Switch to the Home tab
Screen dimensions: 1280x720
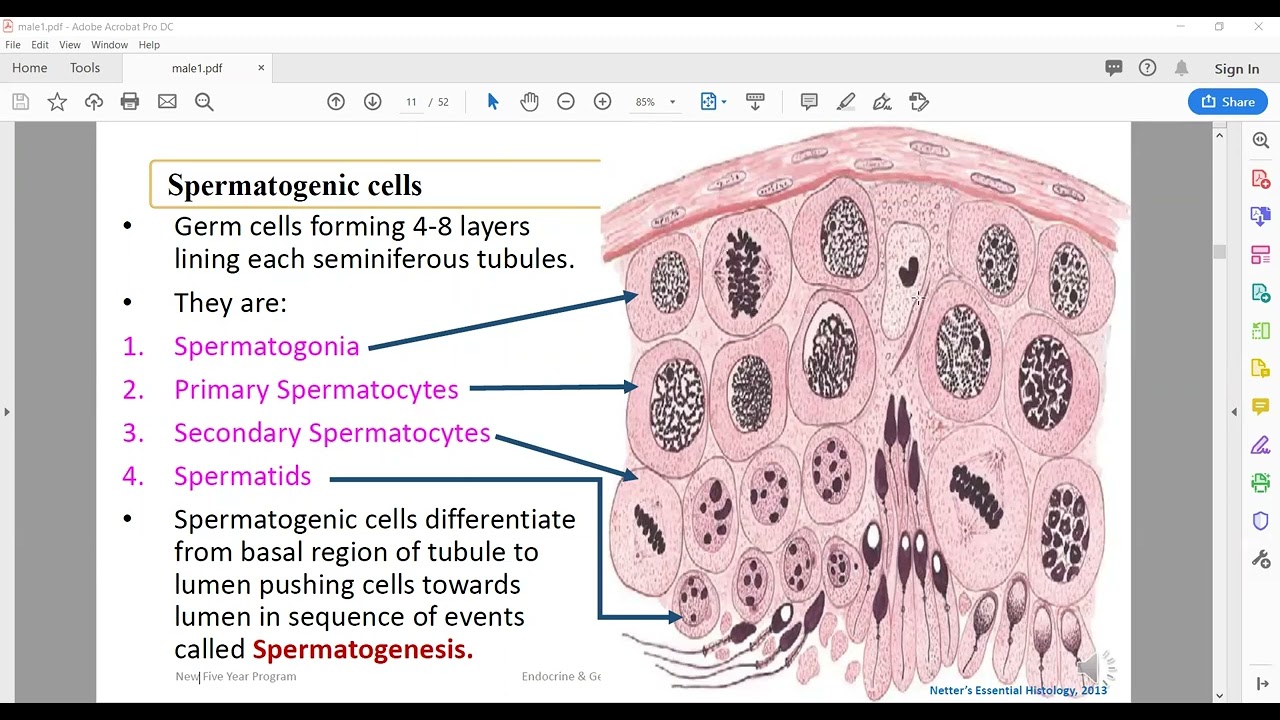click(30, 68)
